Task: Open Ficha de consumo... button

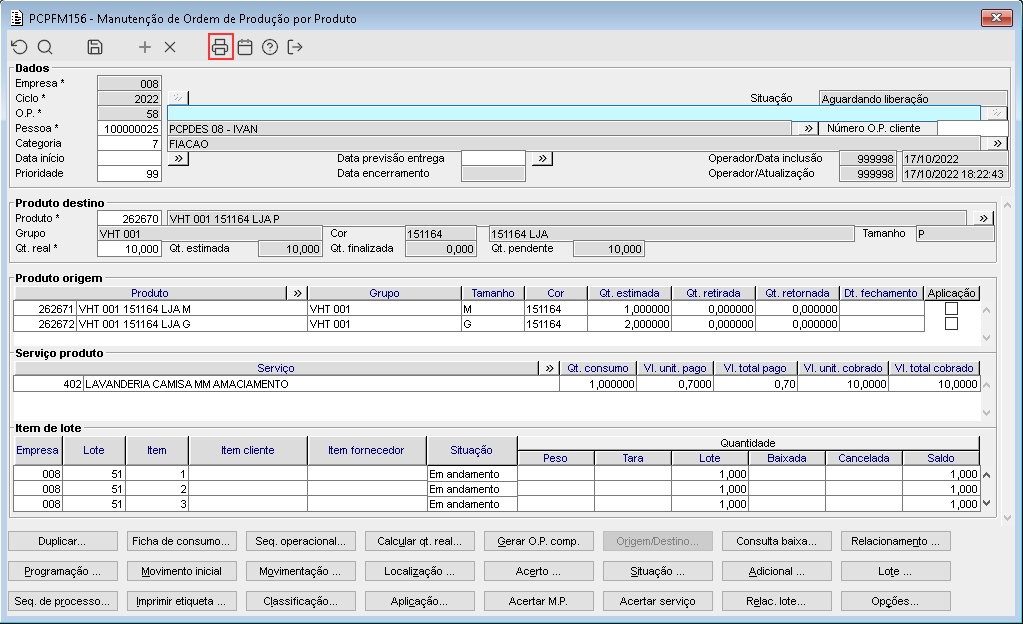Action: click(x=182, y=541)
